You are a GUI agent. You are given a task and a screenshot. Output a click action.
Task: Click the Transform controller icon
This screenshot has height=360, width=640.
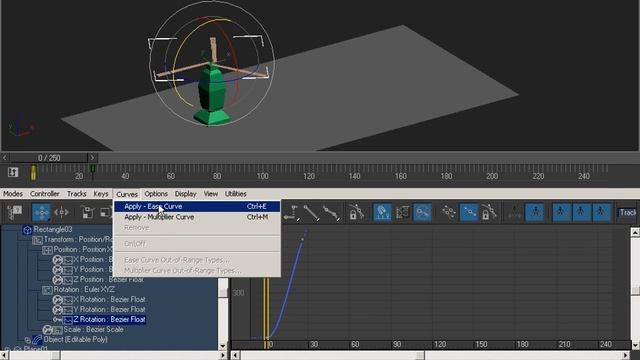(x=38, y=240)
